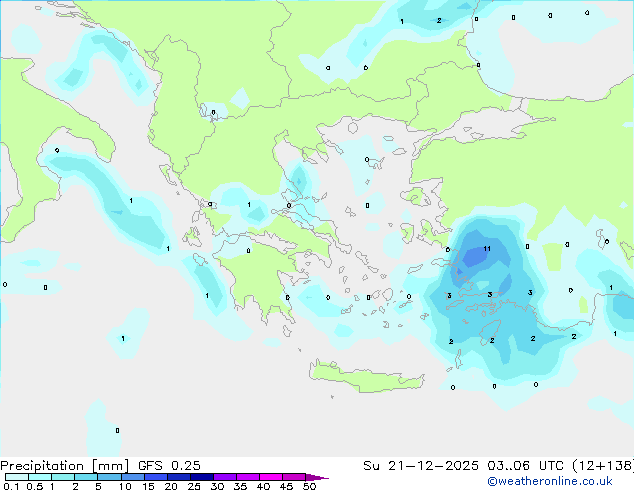Click the 0.5–1 mm legend color swatch
The height and width of the screenshot is (490, 634).
pyautogui.click(x=40, y=477)
